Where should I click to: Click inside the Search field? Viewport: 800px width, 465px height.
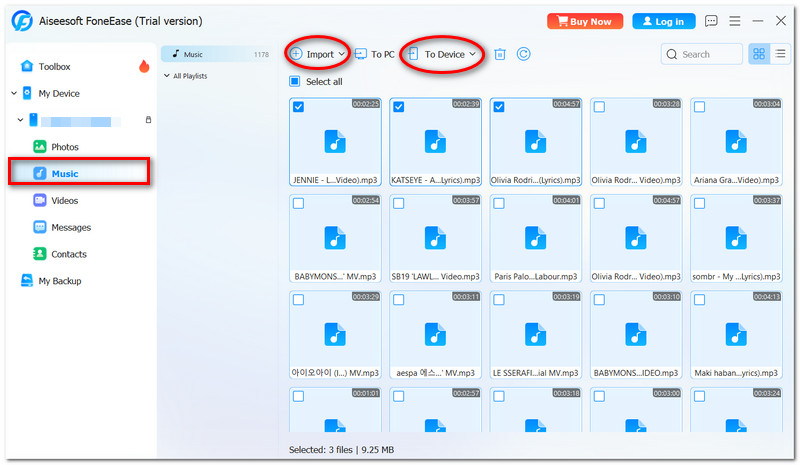(x=702, y=54)
